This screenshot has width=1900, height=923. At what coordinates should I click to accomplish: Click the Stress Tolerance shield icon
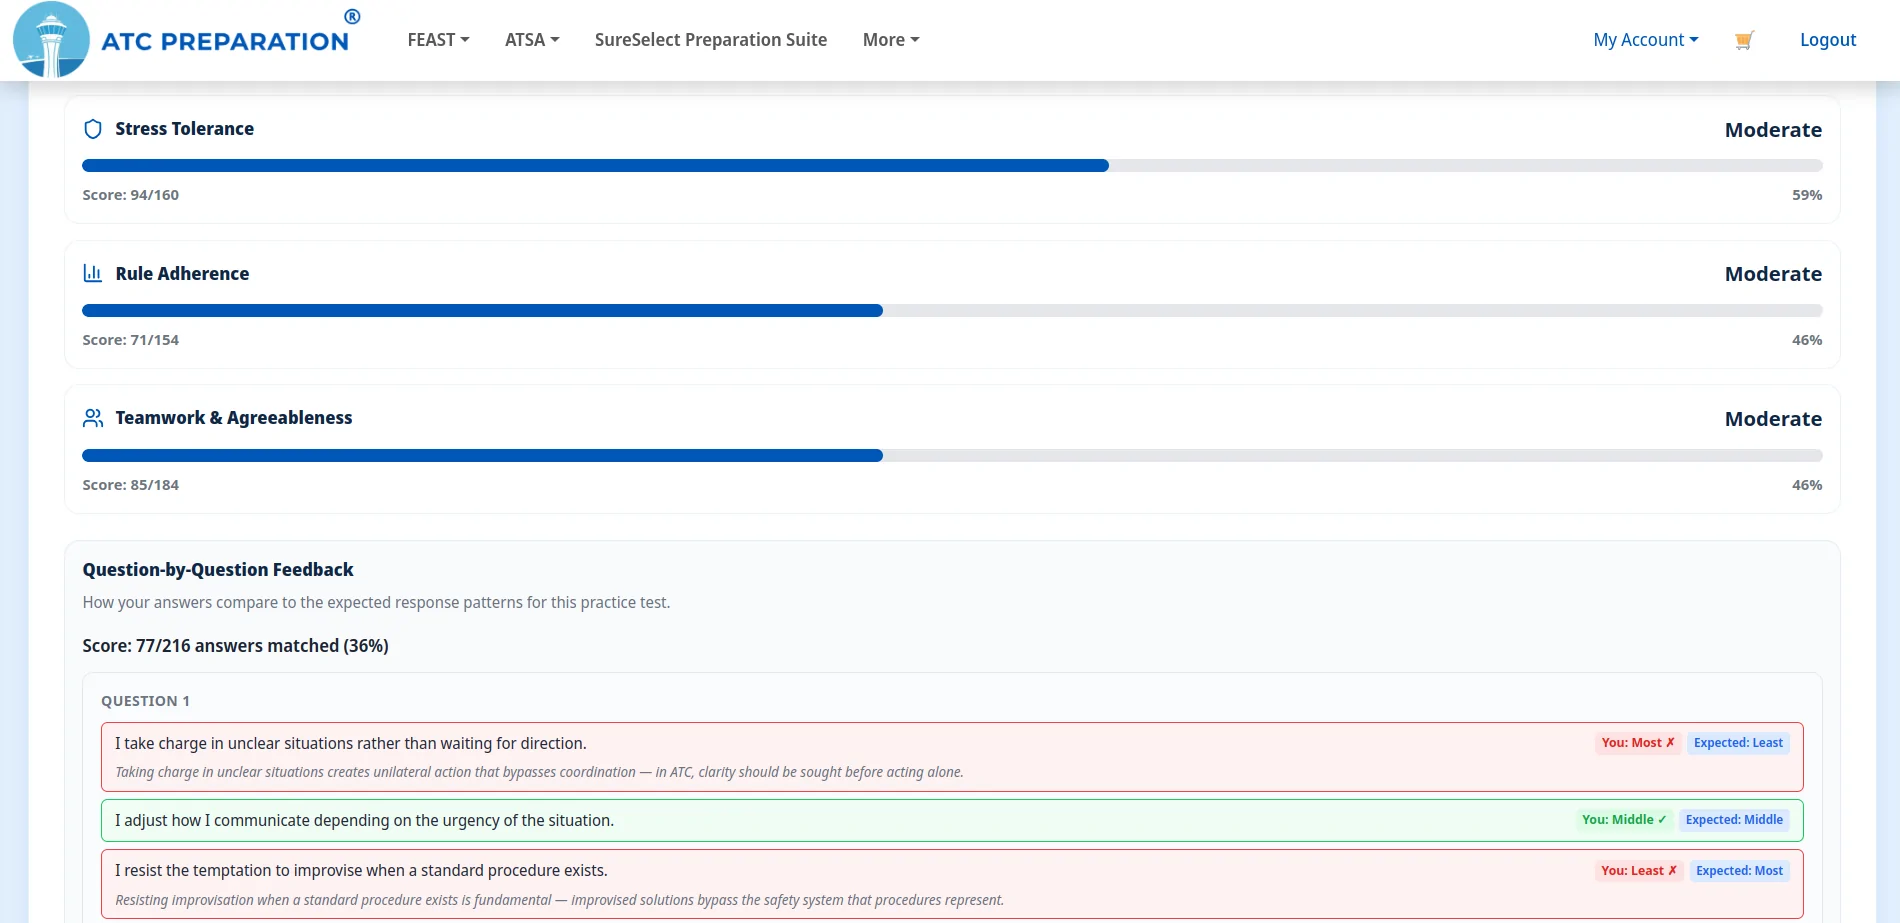[x=93, y=129]
